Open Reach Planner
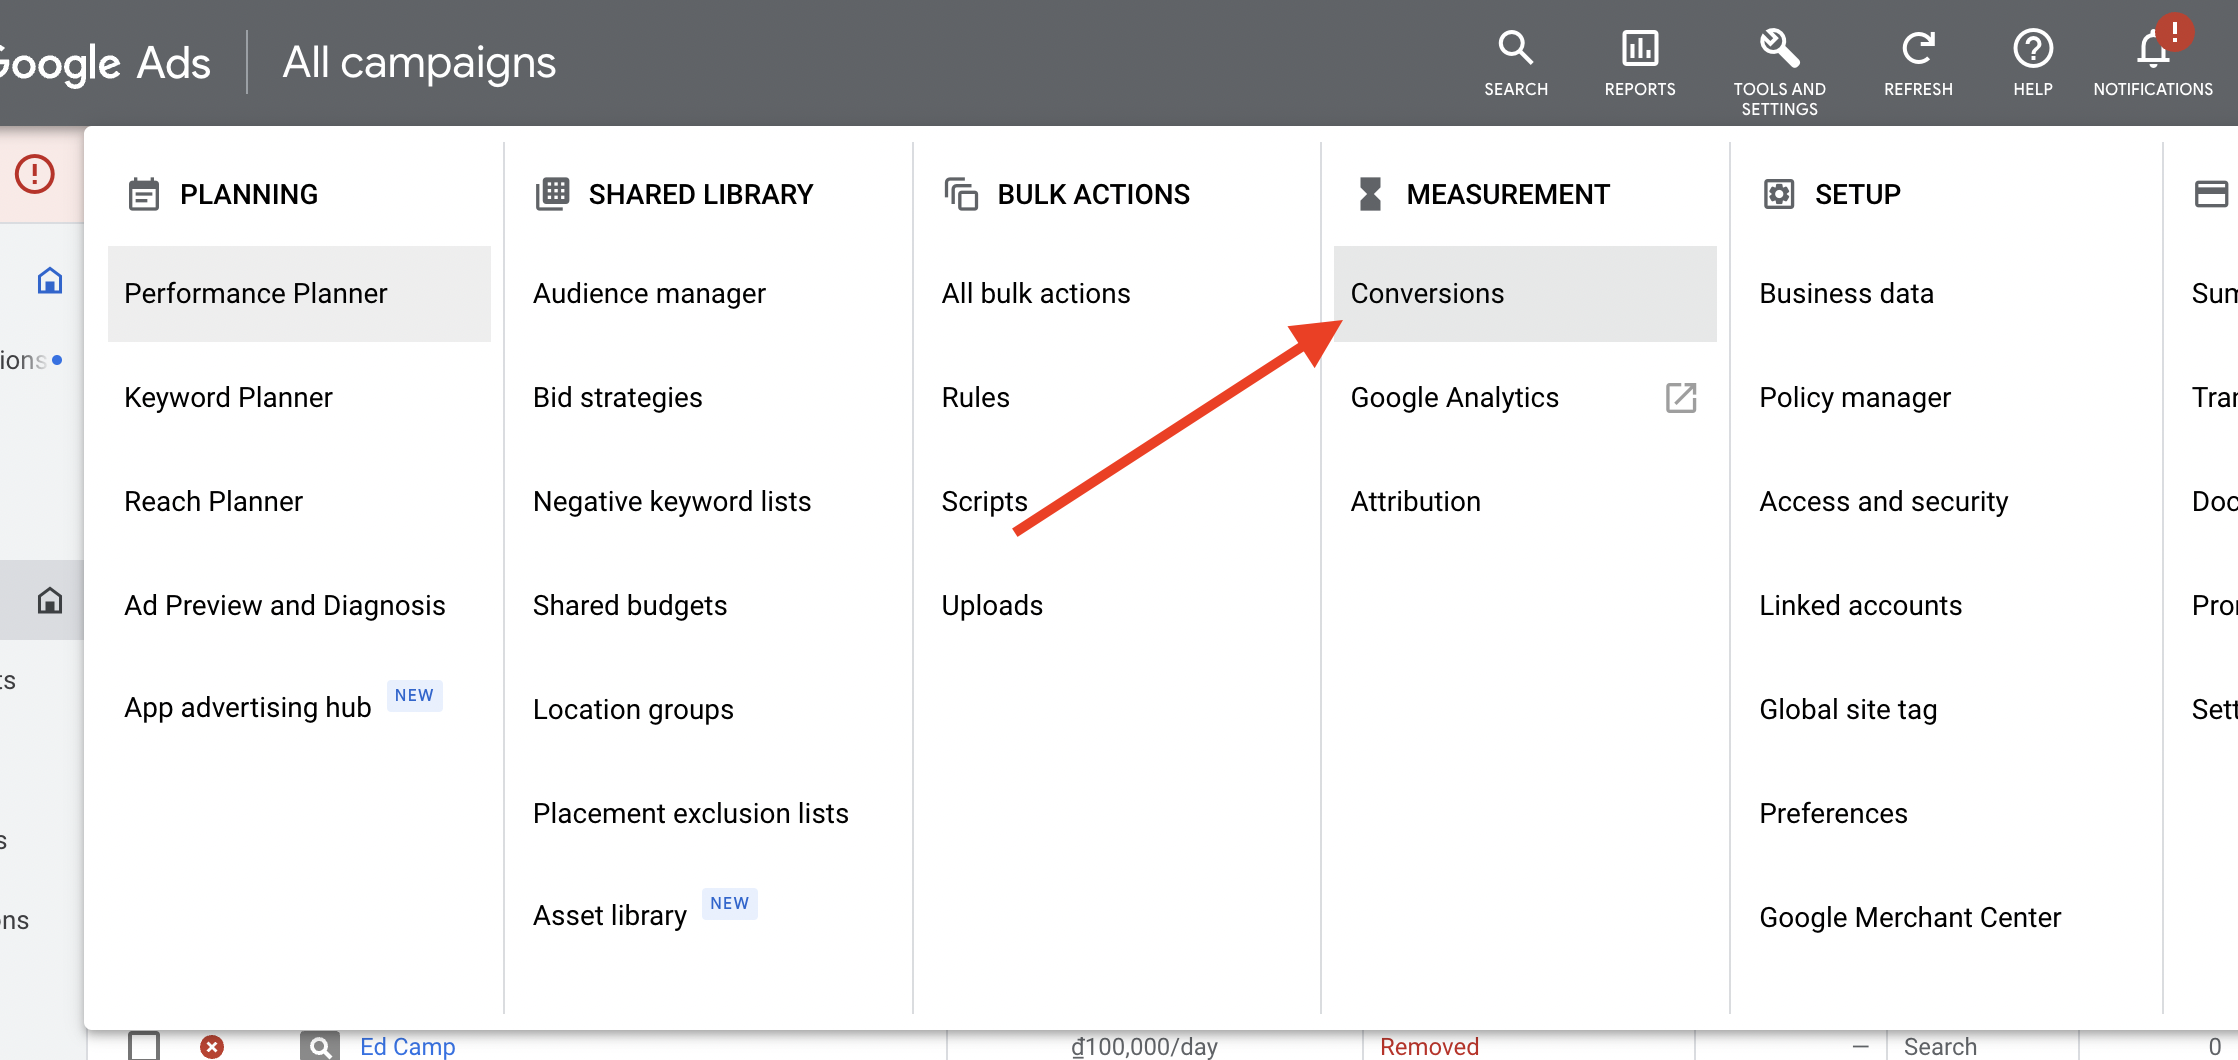 point(213,502)
